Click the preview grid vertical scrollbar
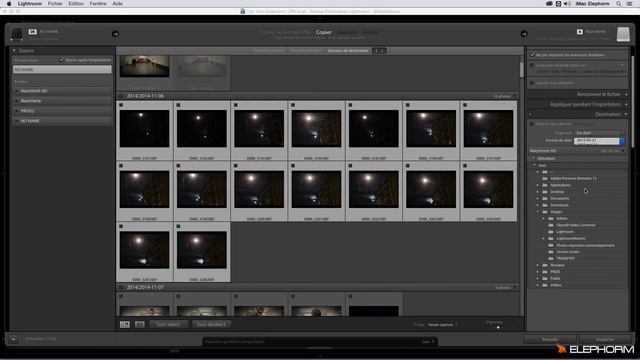The height and width of the screenshot is (360, 640). tap(521, 69)
